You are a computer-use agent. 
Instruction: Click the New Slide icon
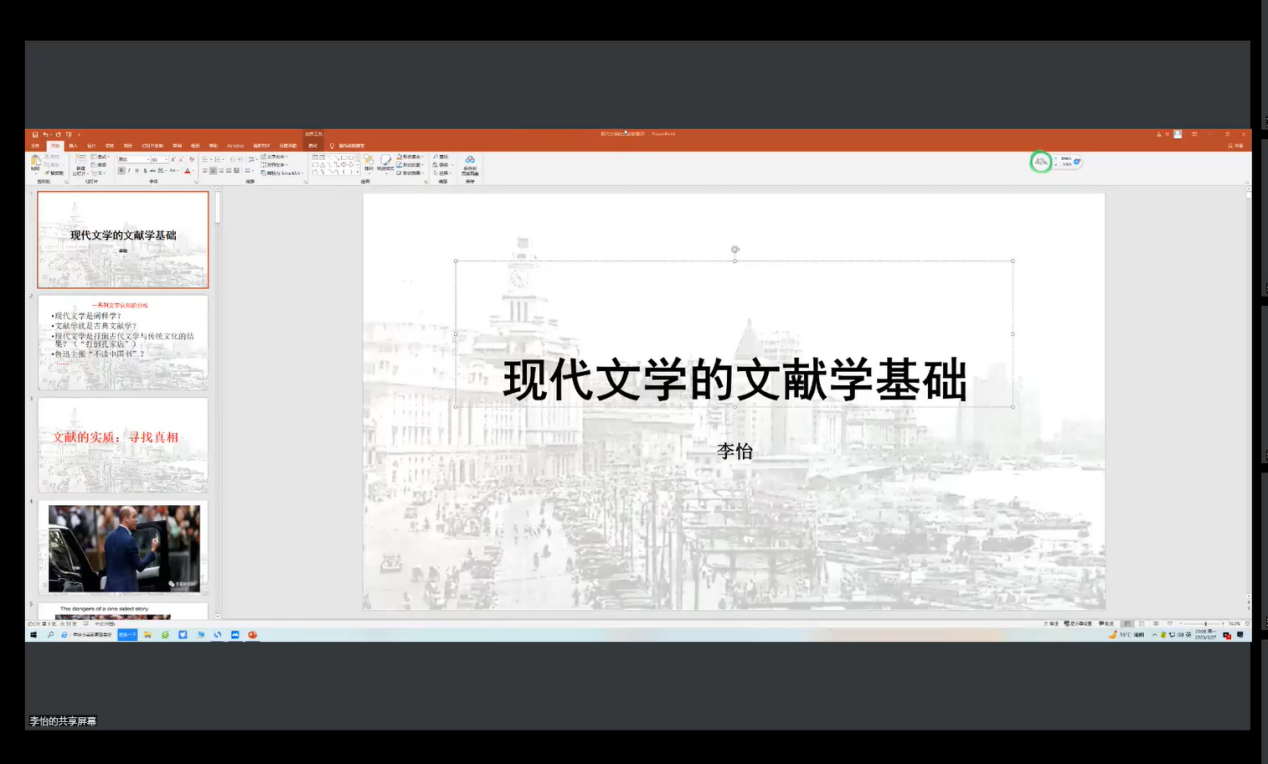tap(80, 161)
